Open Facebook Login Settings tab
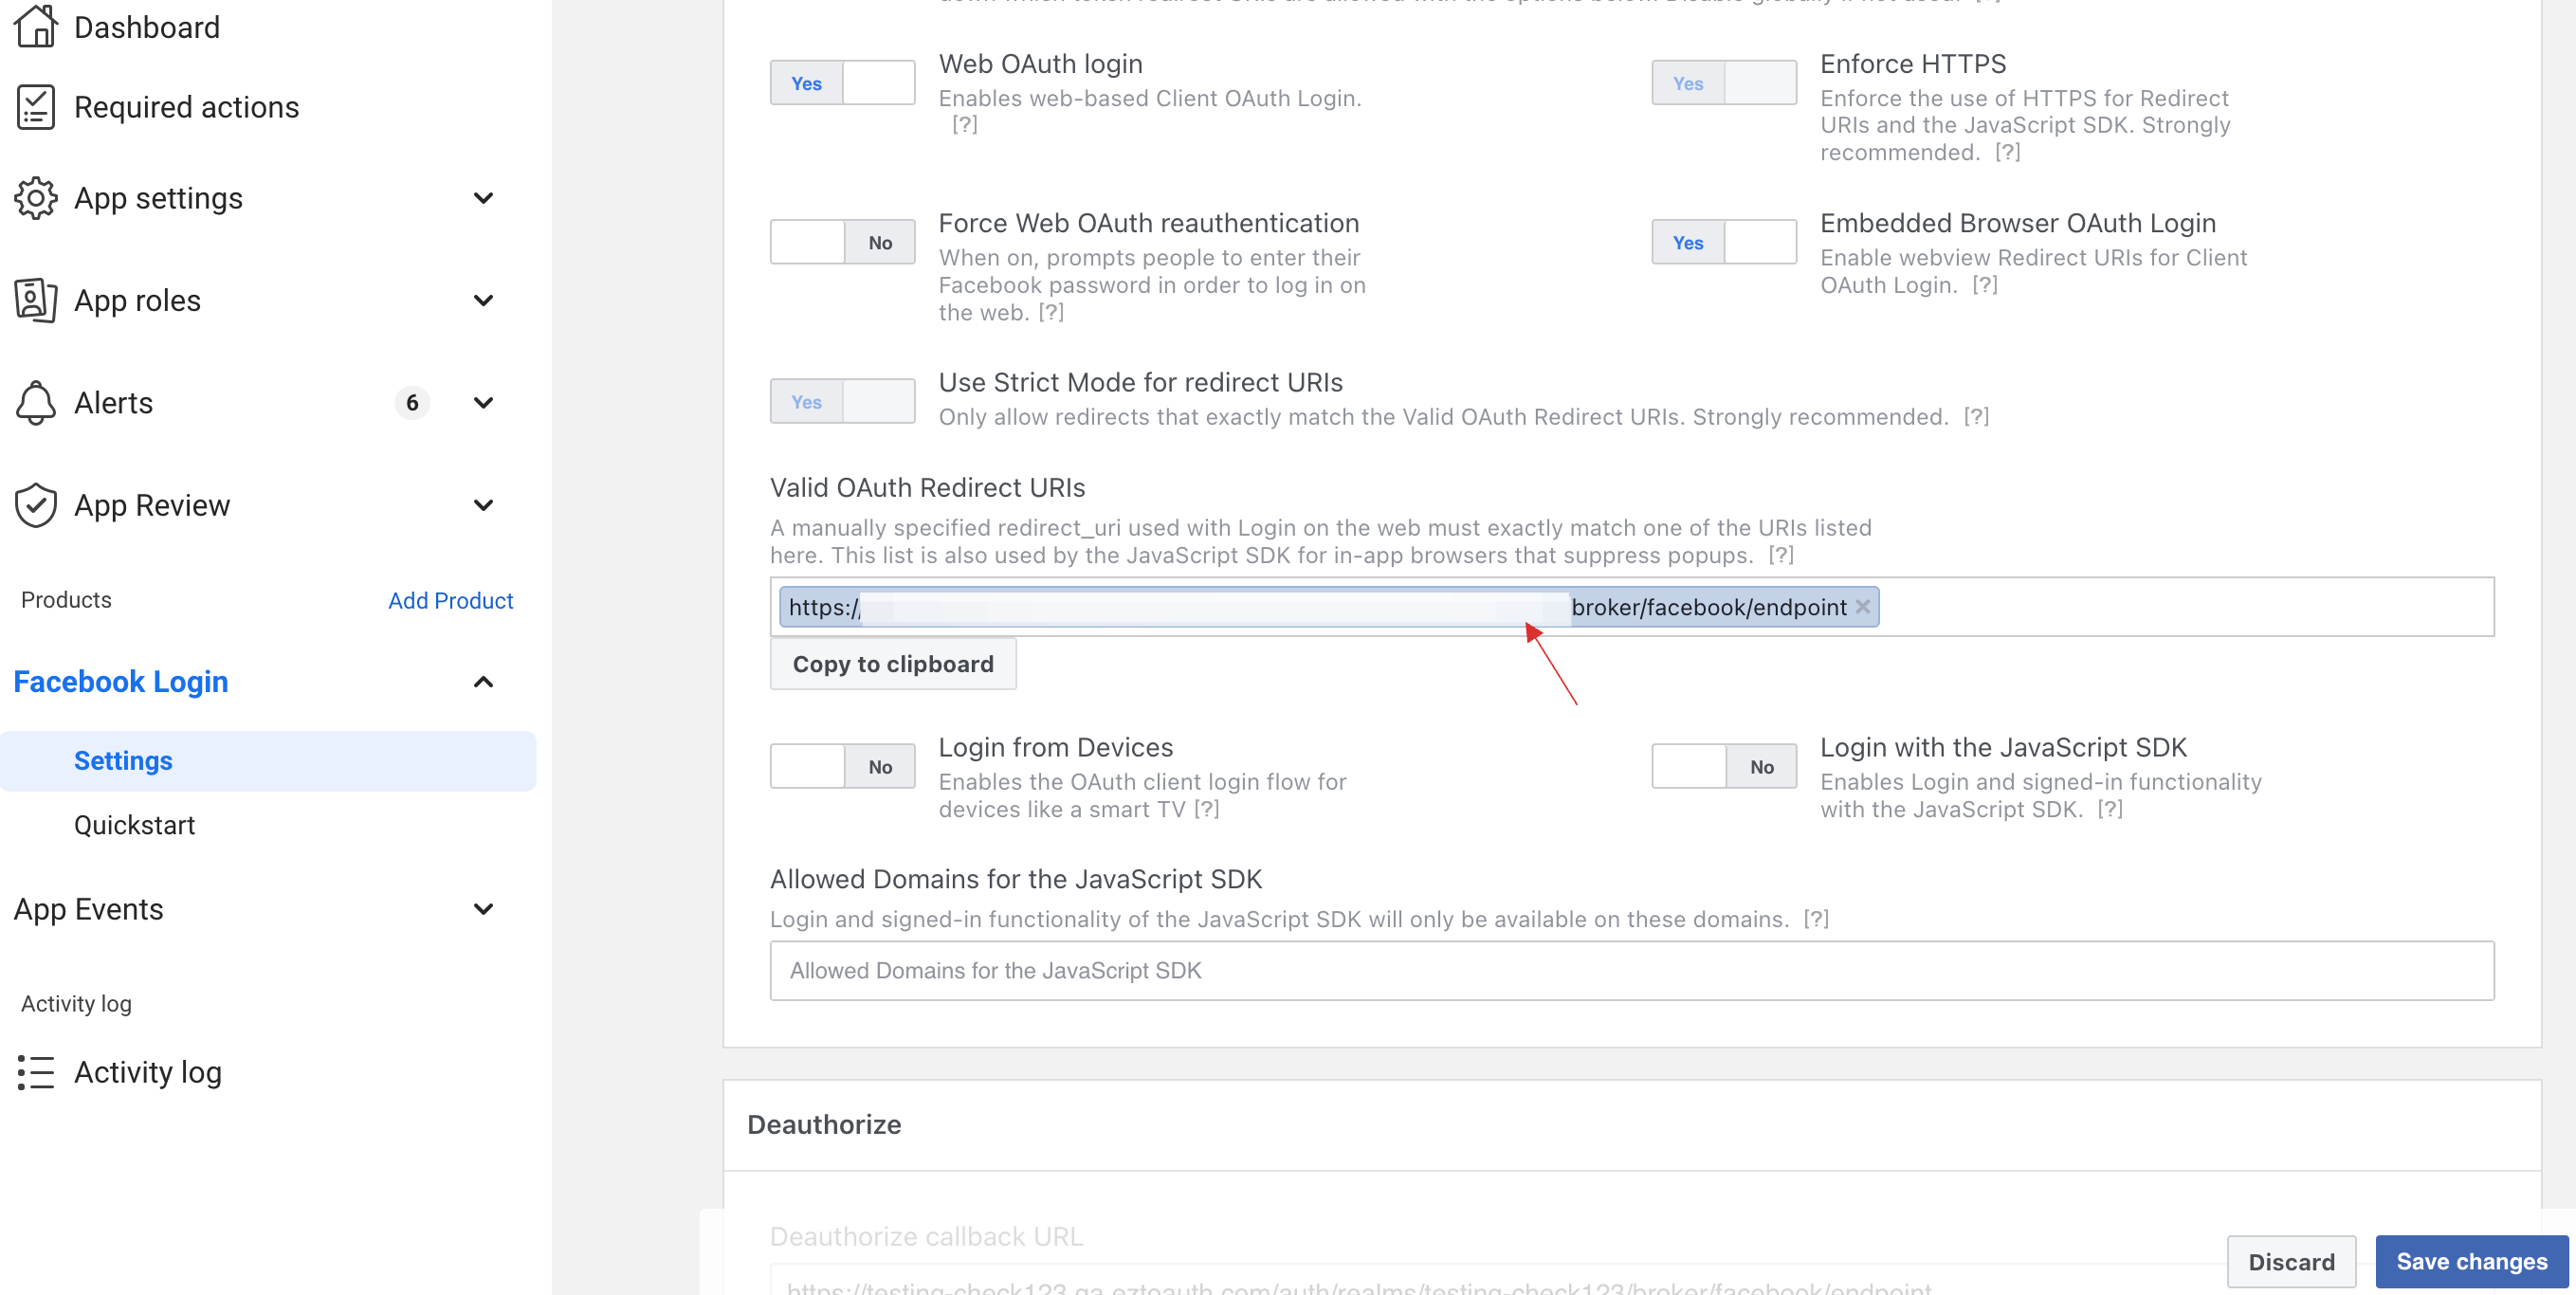 (124, 759)
